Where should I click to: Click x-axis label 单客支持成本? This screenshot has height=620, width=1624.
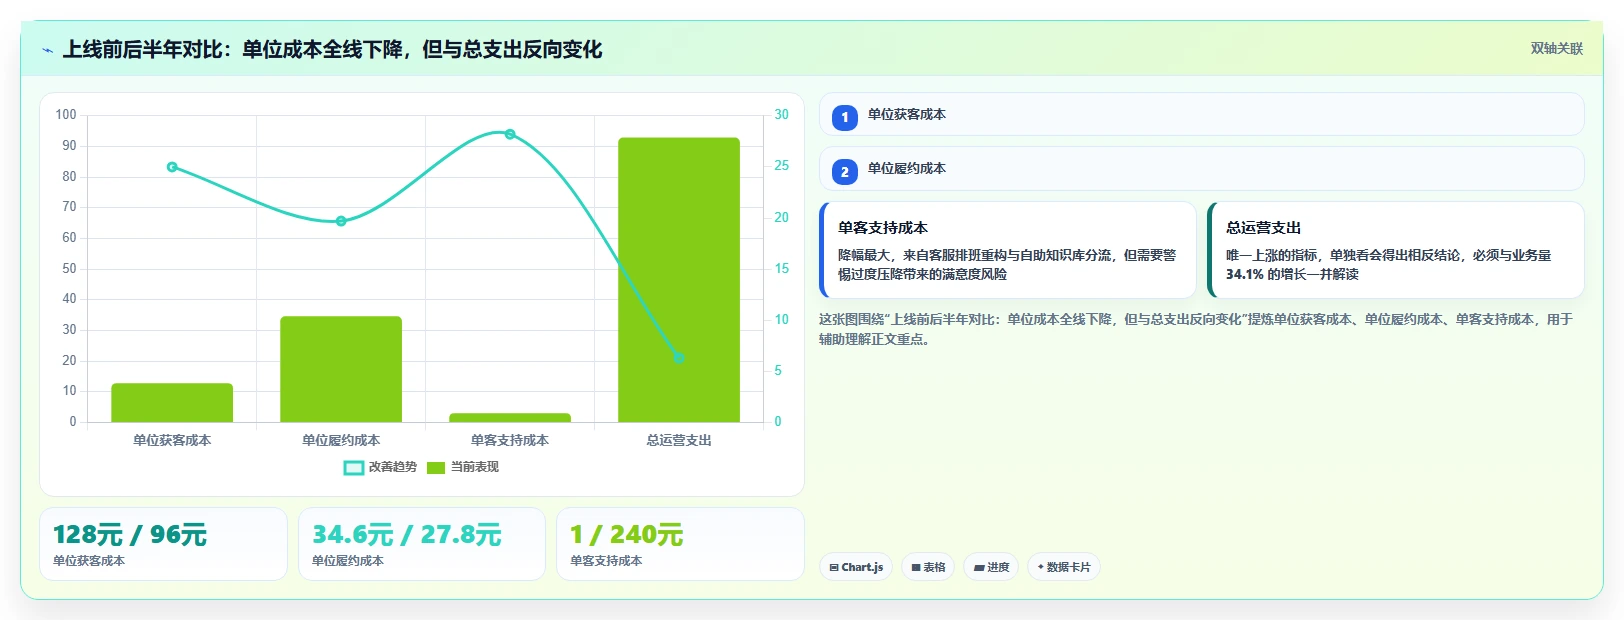510,440
